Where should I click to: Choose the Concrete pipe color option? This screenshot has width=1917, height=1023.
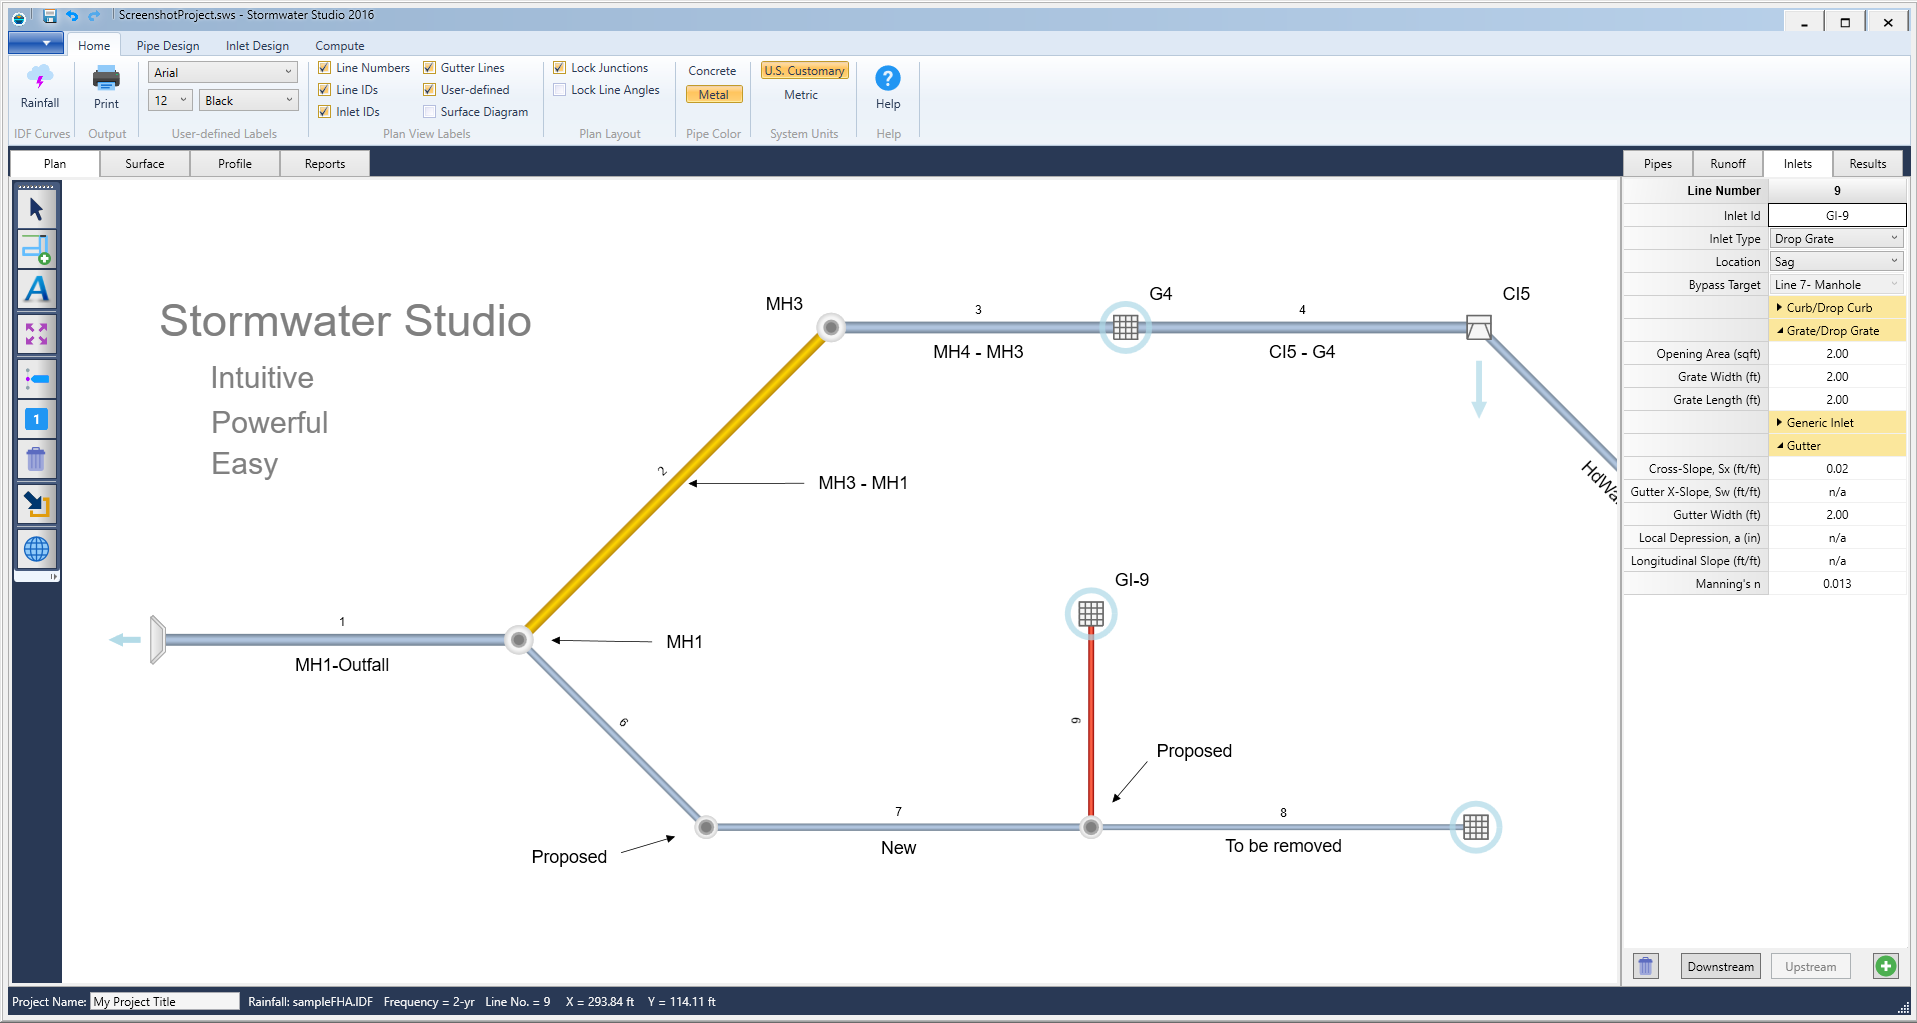point(712,71)
